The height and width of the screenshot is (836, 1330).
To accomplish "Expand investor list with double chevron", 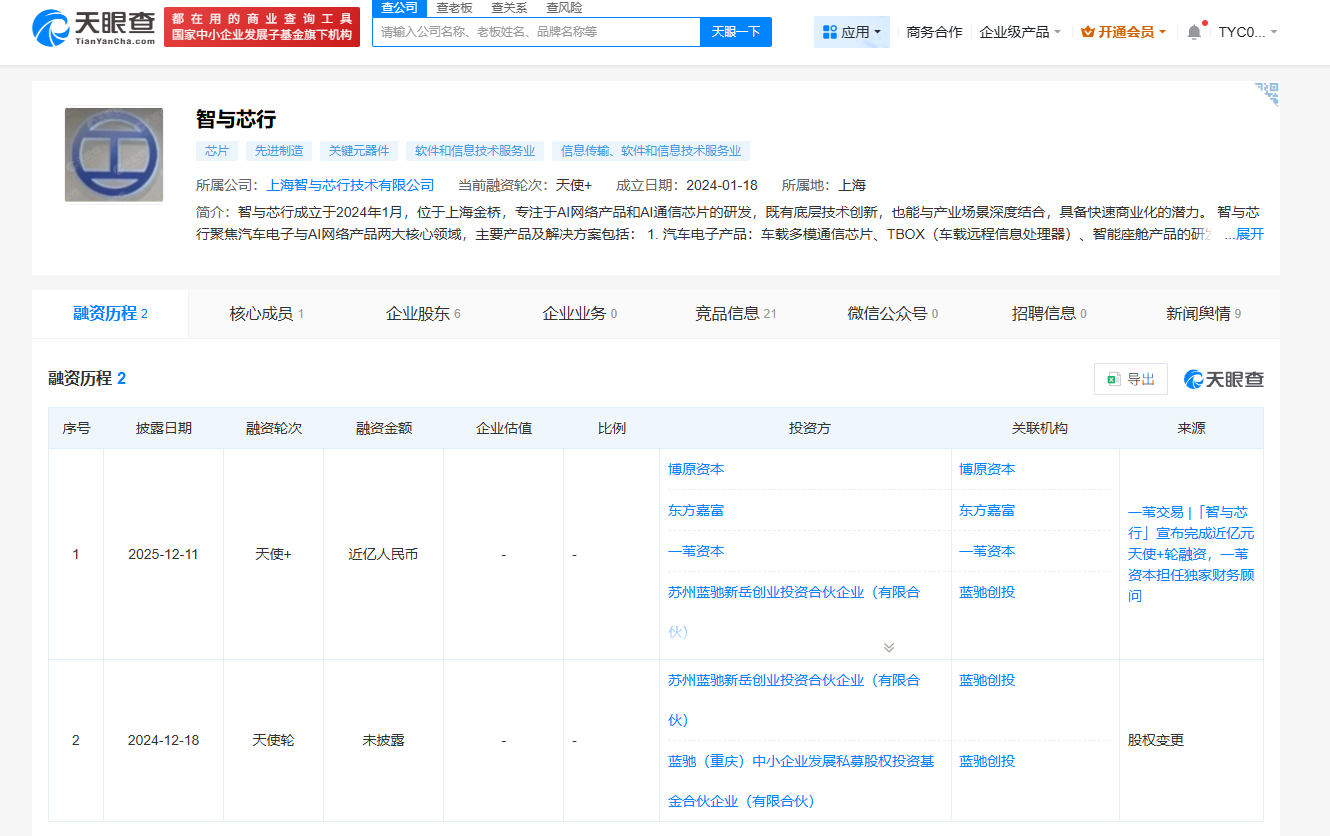I will (x=889, y=647).
